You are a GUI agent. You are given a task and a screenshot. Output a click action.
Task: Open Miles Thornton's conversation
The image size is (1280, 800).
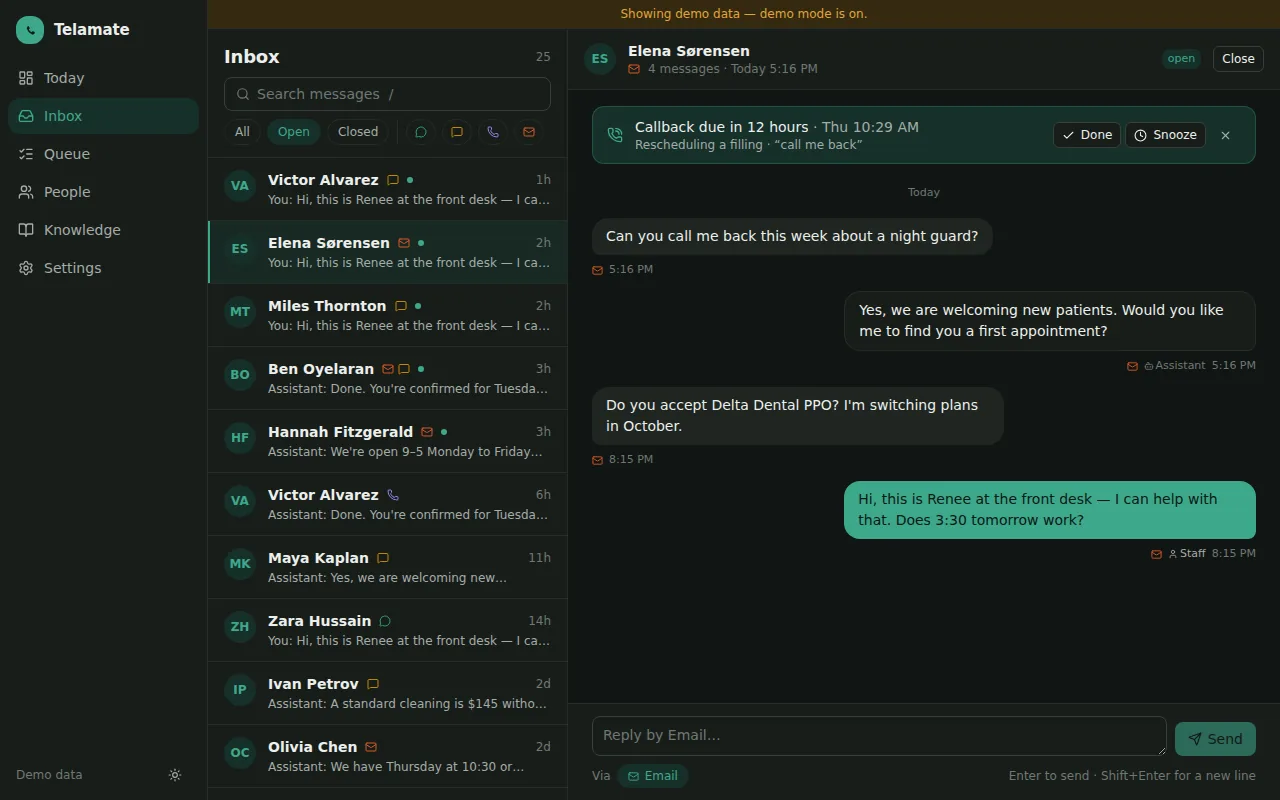387,315
